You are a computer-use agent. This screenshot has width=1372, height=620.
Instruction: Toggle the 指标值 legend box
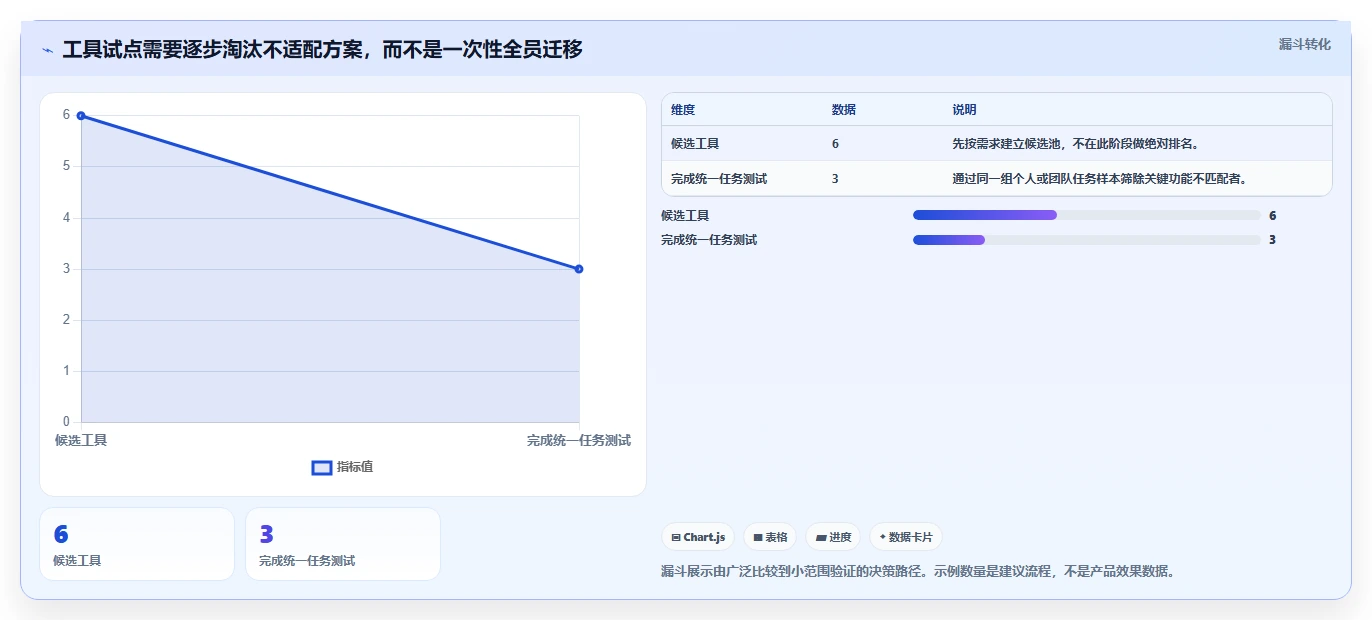pyautogui.click(x=322, y=467)
